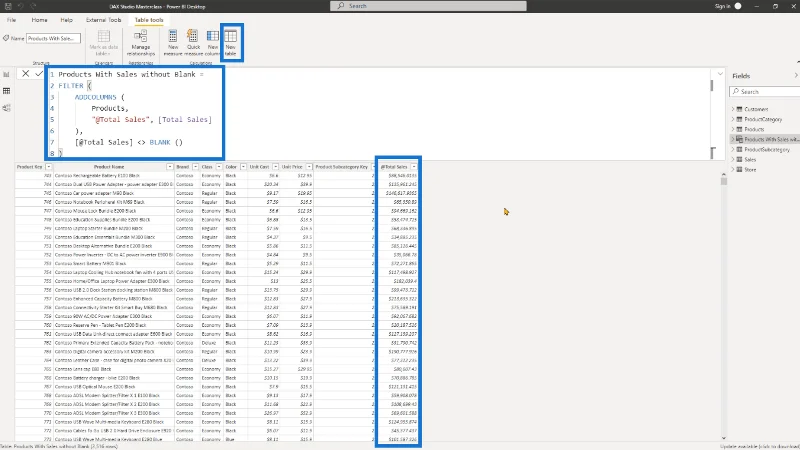
Task: Click the Product Subcategory Key column header
Action: coord(341,167)
